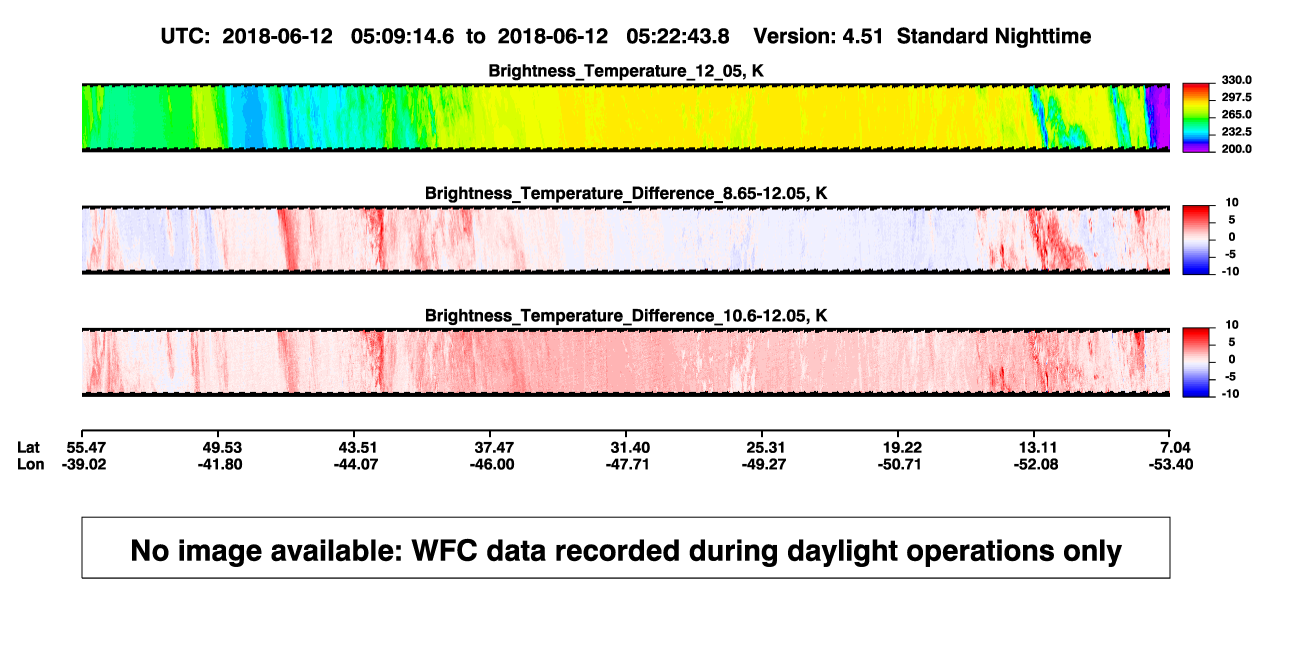
Task: Click the 'Lat' axis label
Action: 30,447
